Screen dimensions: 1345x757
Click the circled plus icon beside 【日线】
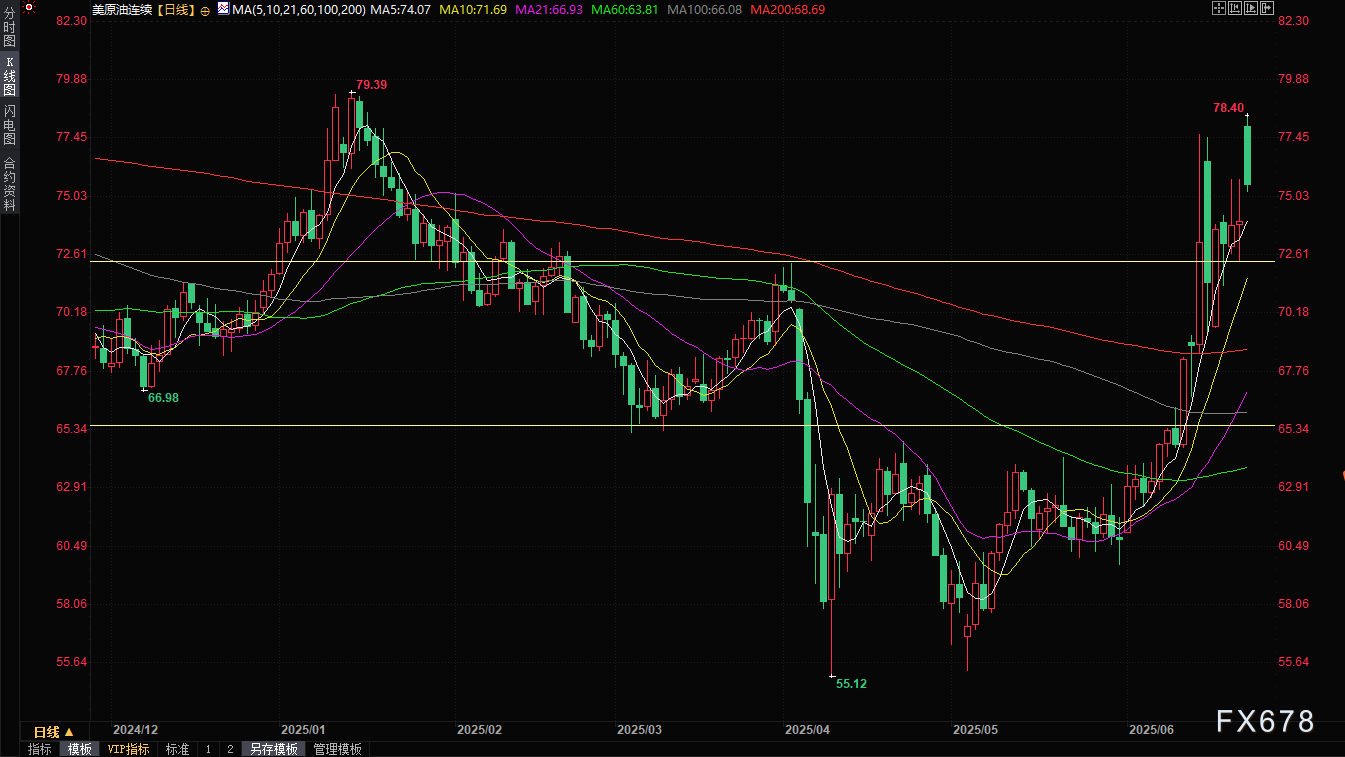click(205, 10)
